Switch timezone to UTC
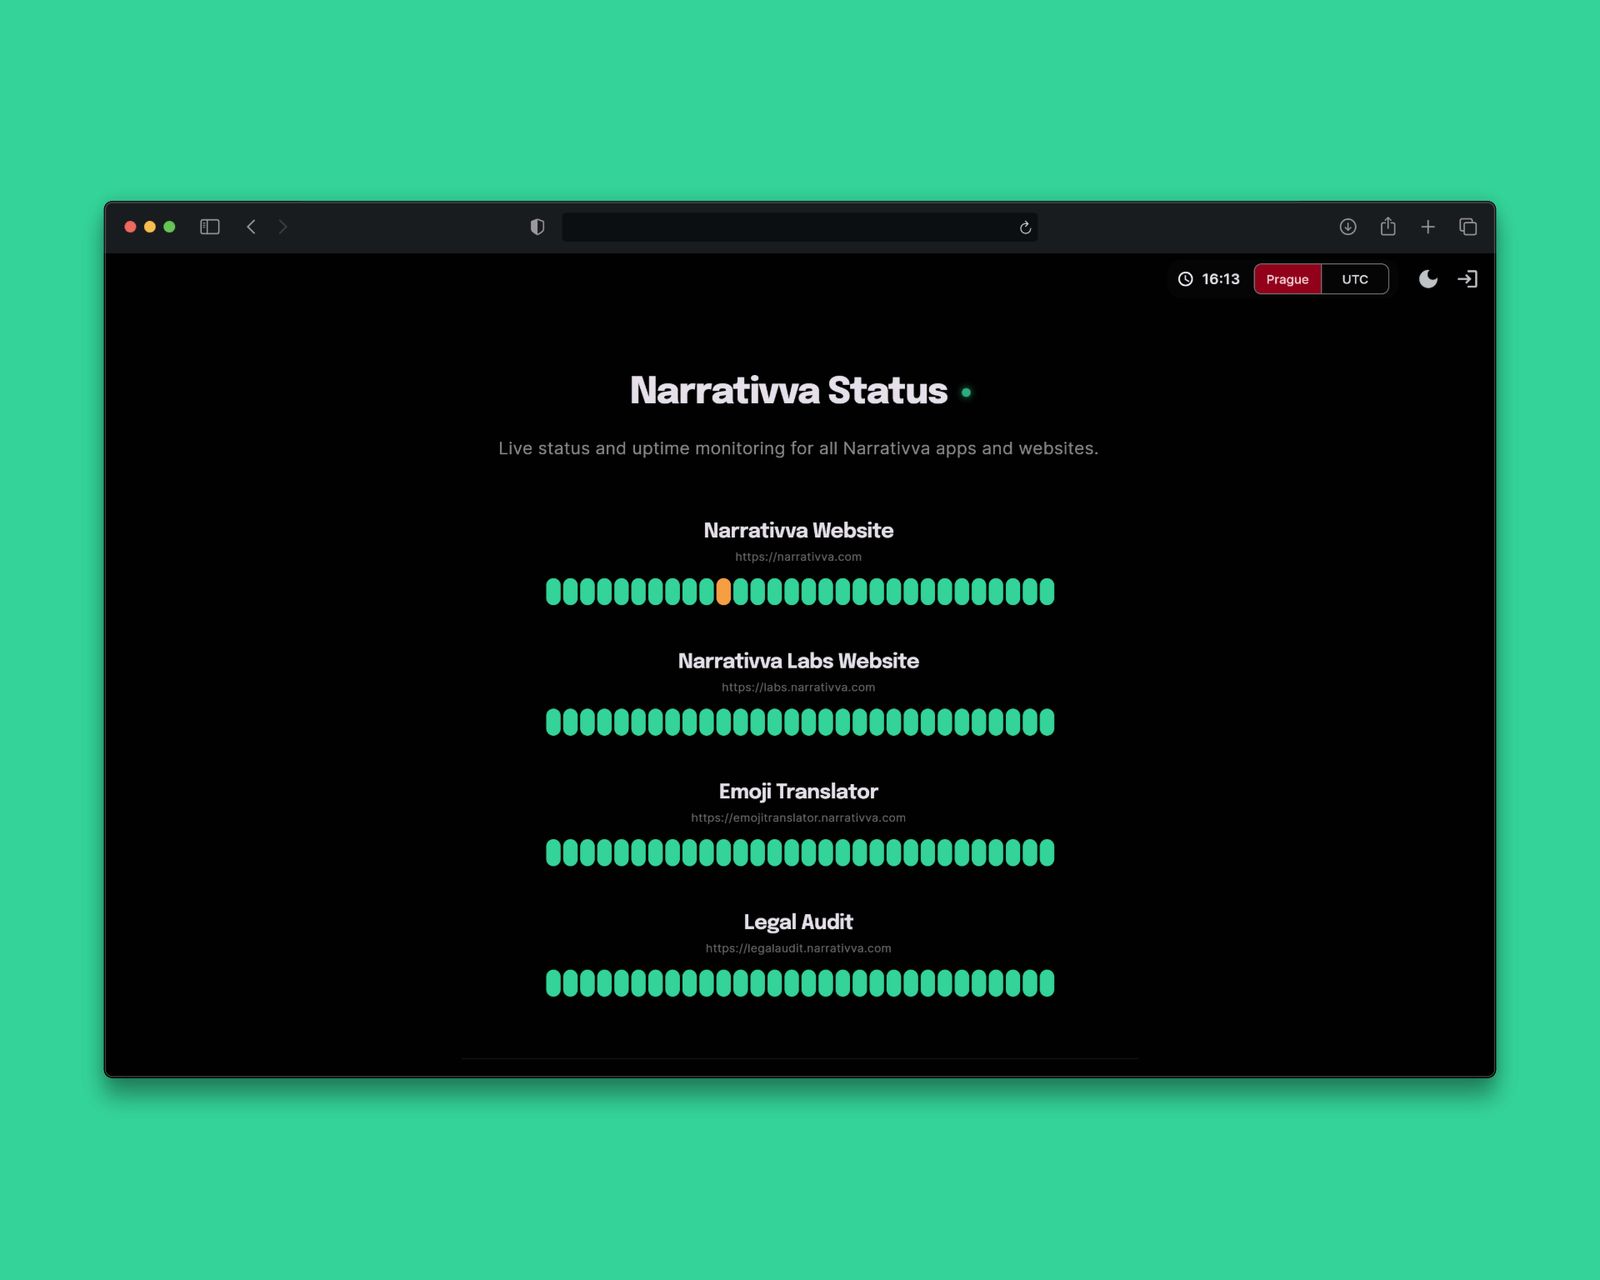The height and width of the screenshot is (1280, 1600). pyautogui.click(x=1355, y=279)
